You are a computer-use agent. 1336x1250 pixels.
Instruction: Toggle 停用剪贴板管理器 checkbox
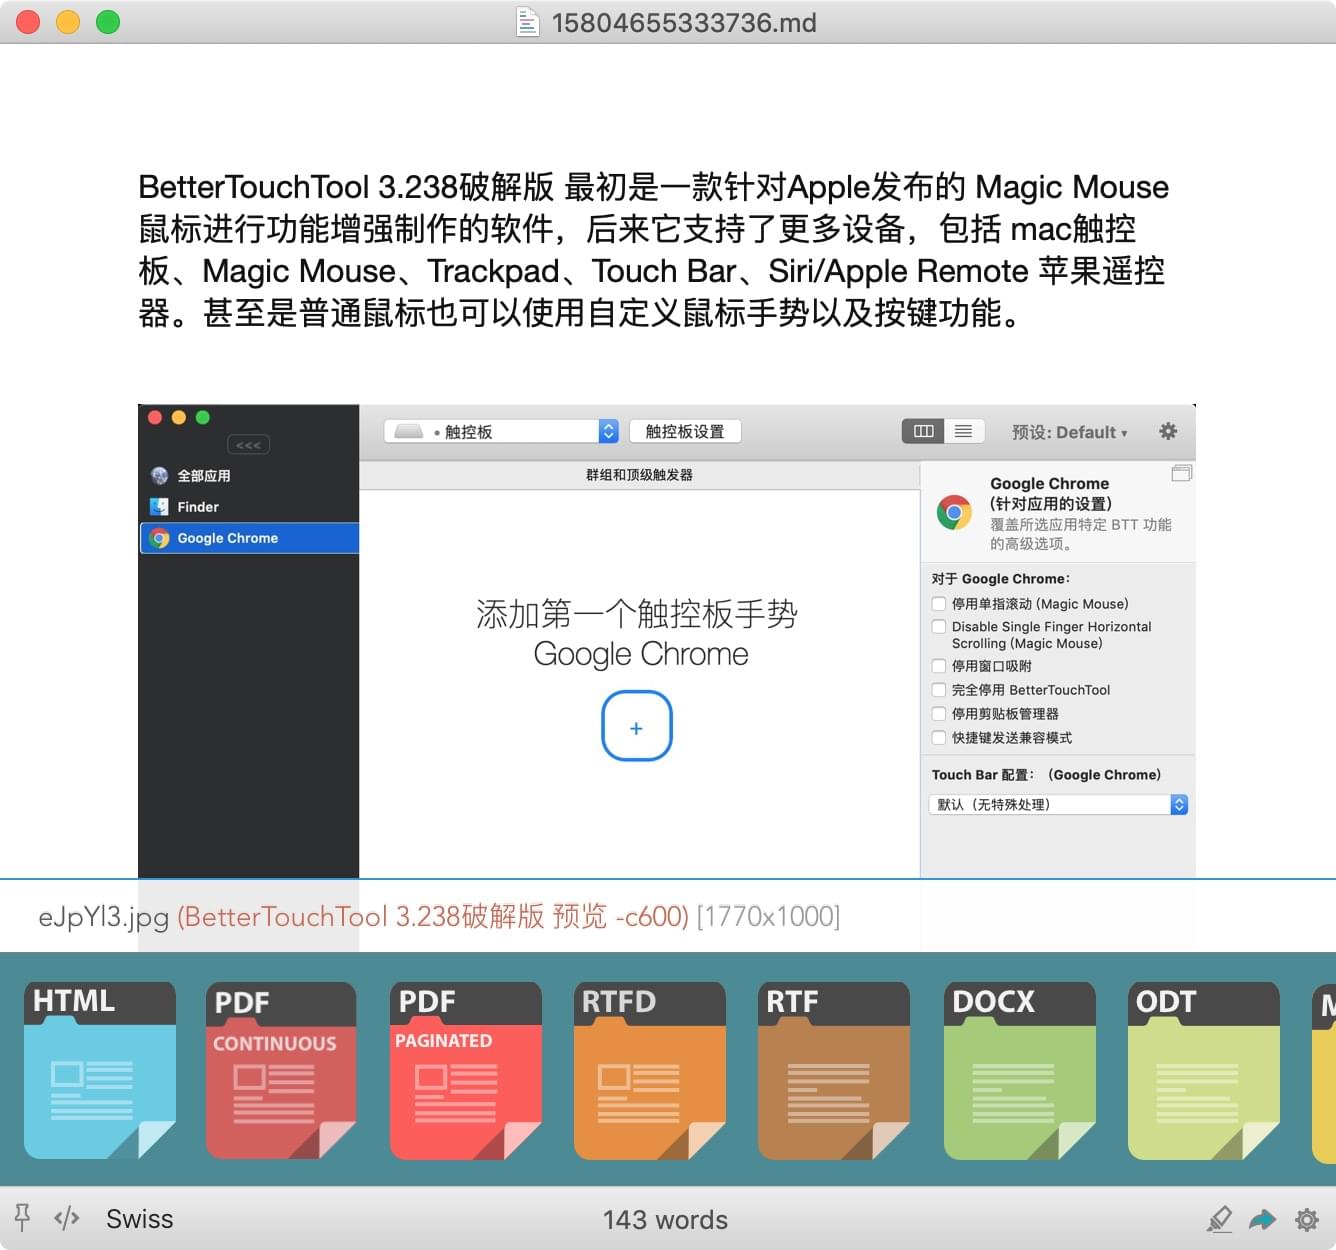pyautogui.click(x=938, y=714)
